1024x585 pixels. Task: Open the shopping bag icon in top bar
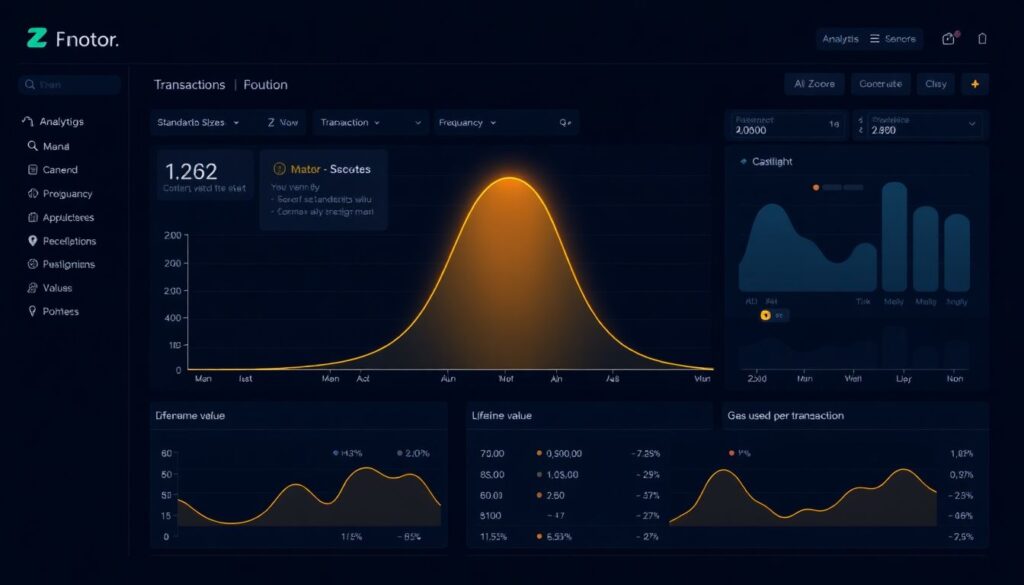[948, 38]
